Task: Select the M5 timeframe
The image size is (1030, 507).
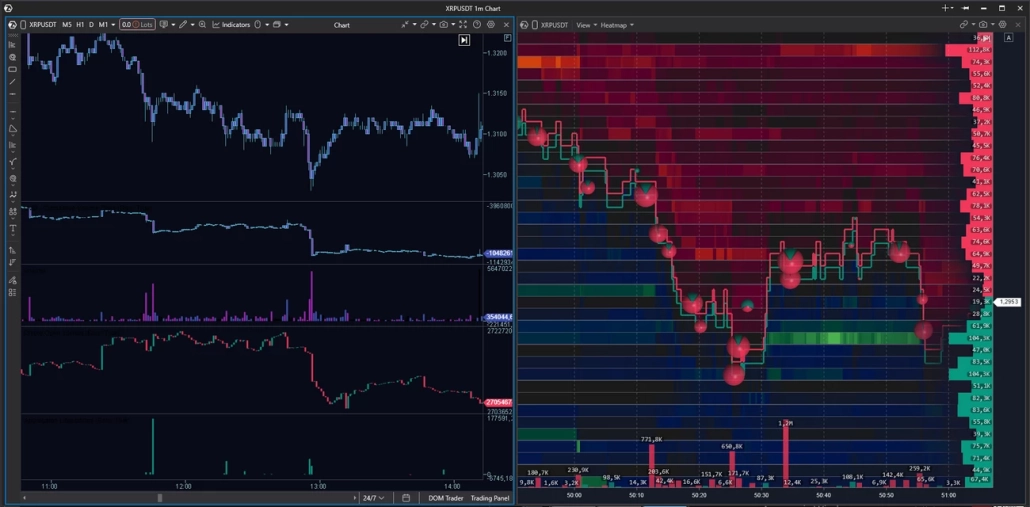Action: [67, 24]
